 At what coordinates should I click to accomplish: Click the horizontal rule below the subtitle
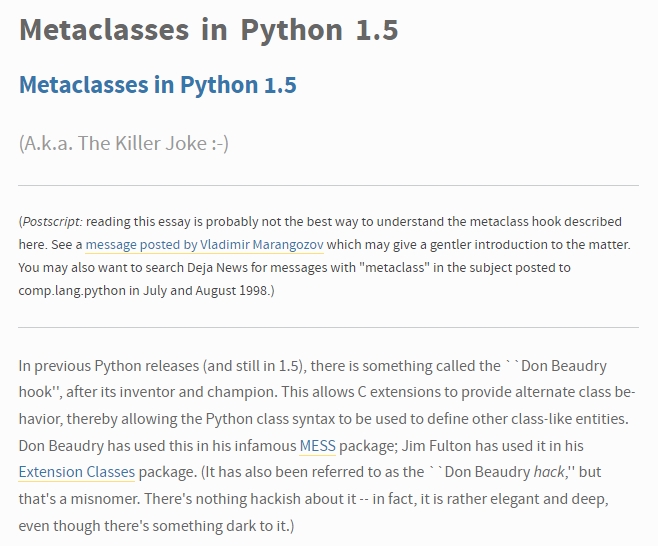328,186
